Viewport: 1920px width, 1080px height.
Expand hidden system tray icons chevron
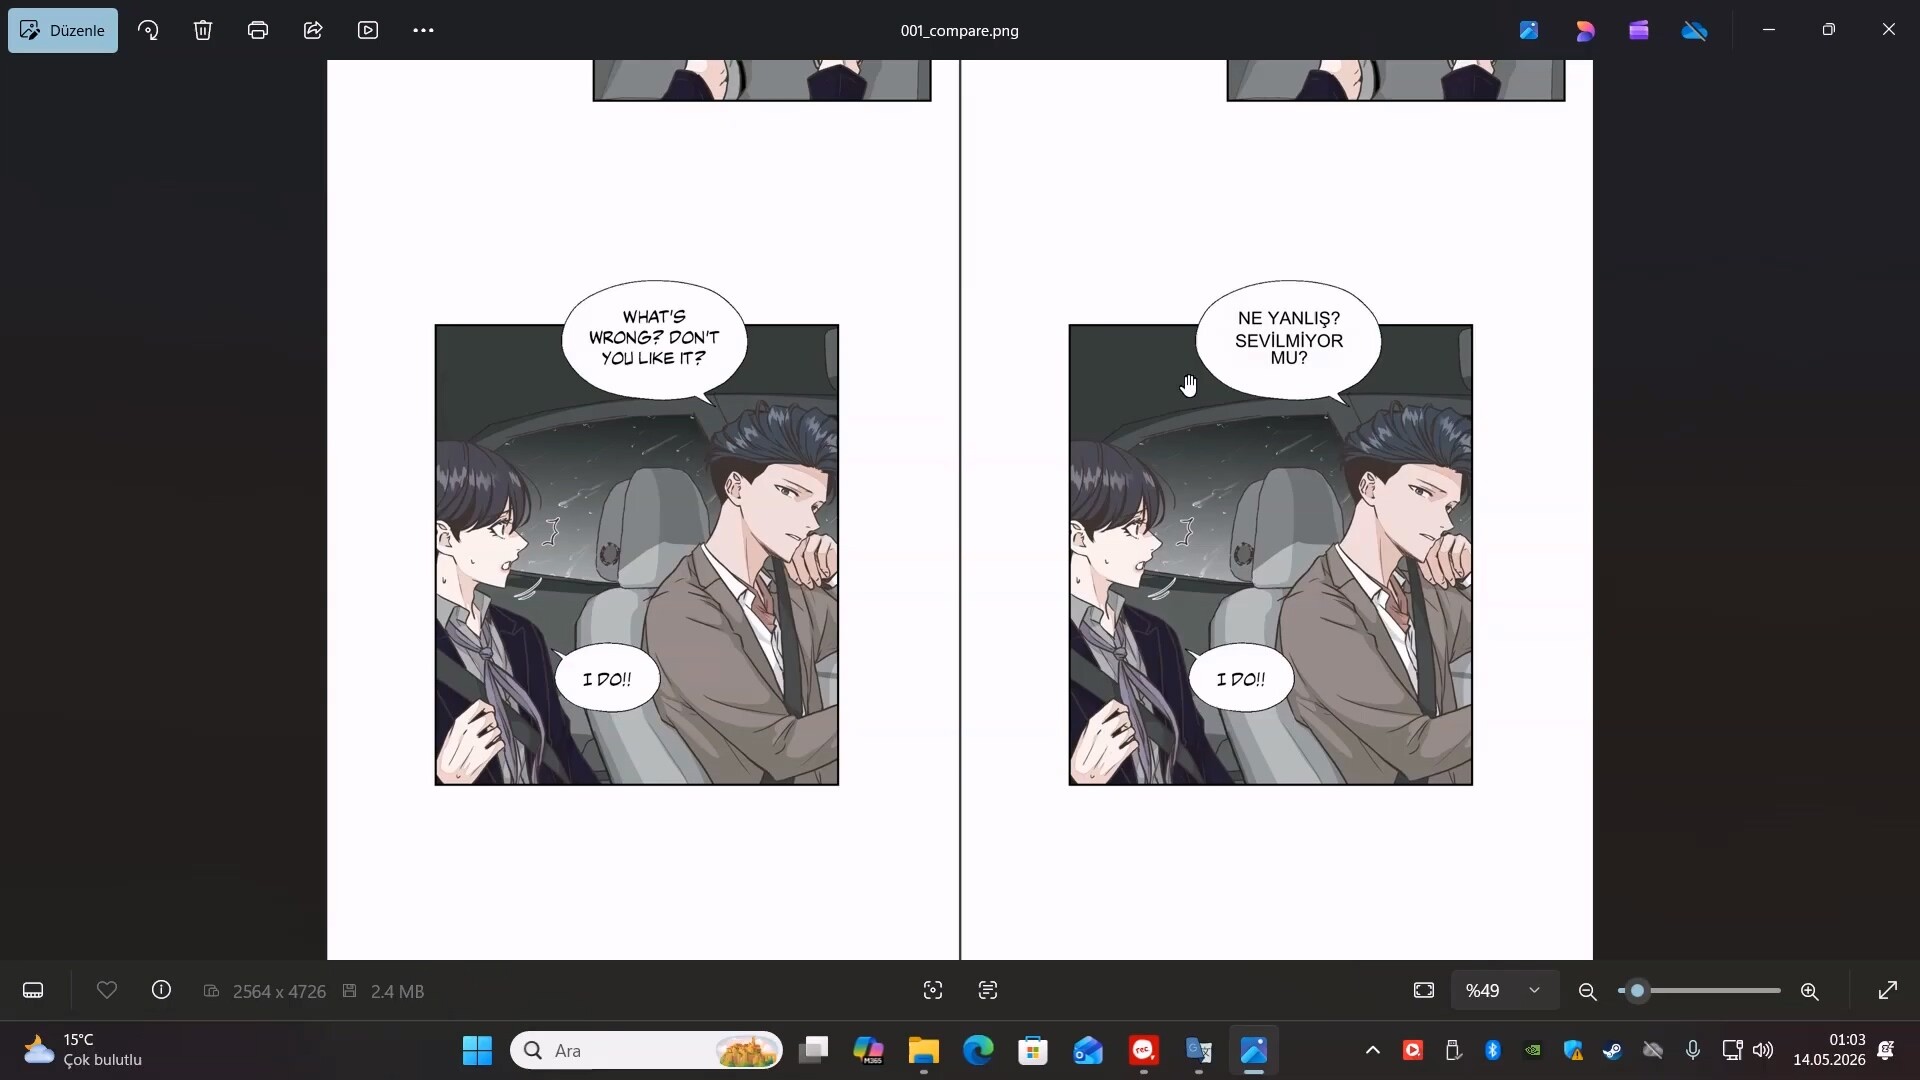[x=1373, y=1050]
